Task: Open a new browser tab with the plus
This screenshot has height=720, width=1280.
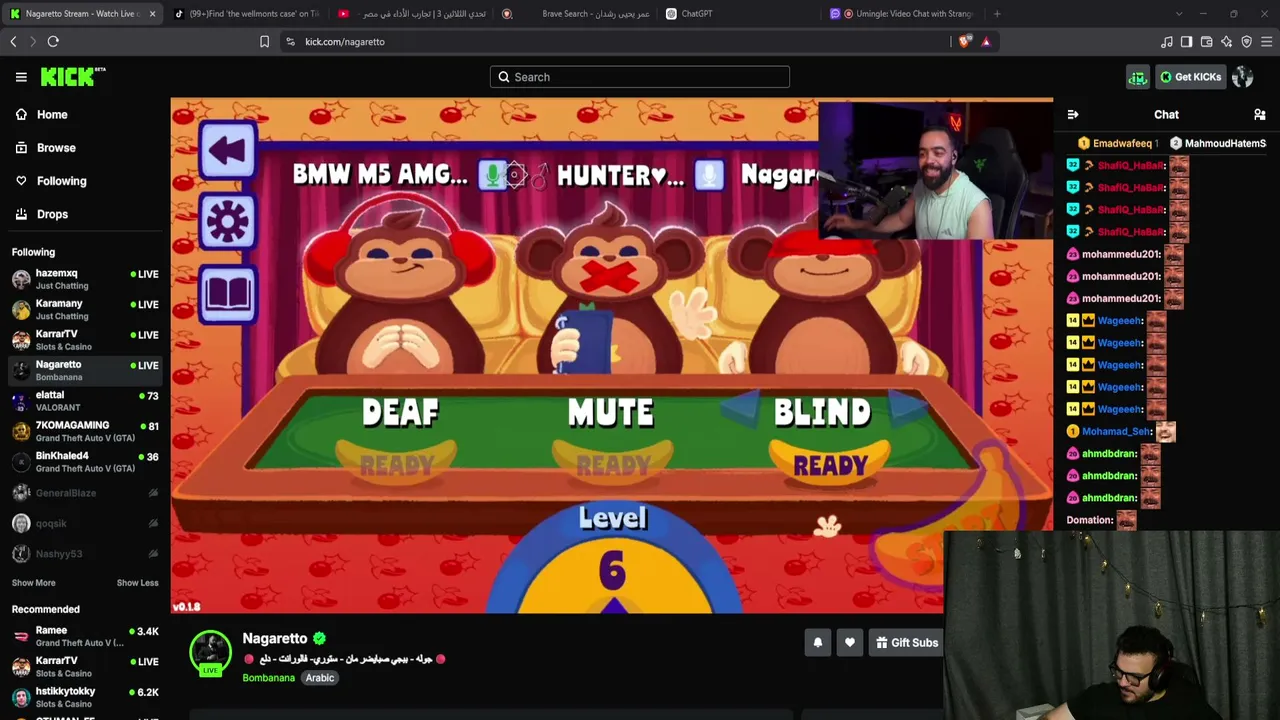Action: pos(997,14)
